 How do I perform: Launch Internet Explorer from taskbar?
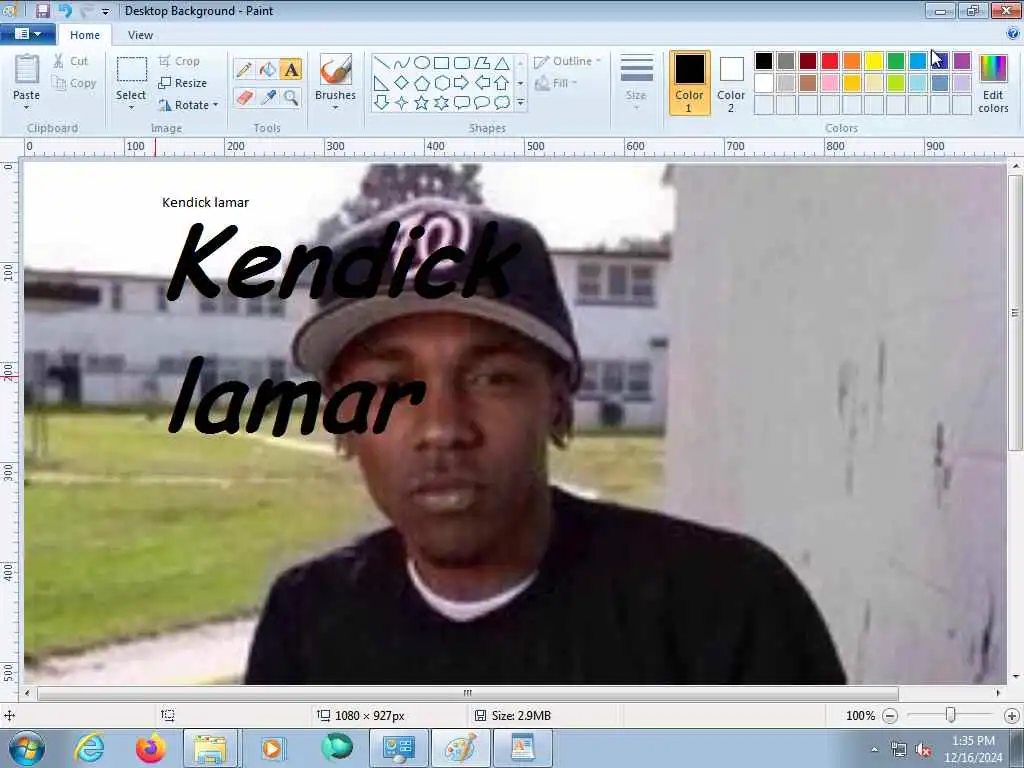89,748
